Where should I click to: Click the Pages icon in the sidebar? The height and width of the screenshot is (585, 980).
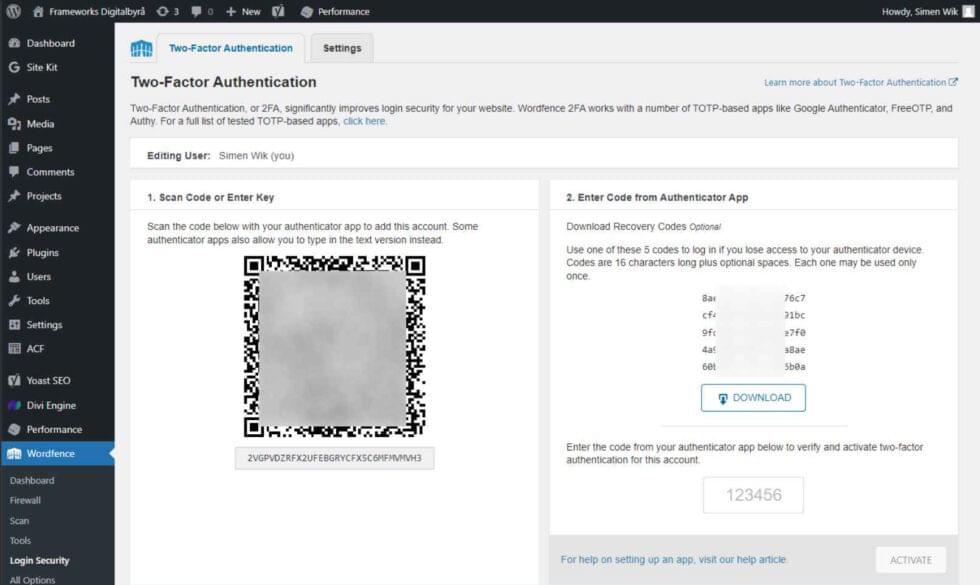[14, 148]
